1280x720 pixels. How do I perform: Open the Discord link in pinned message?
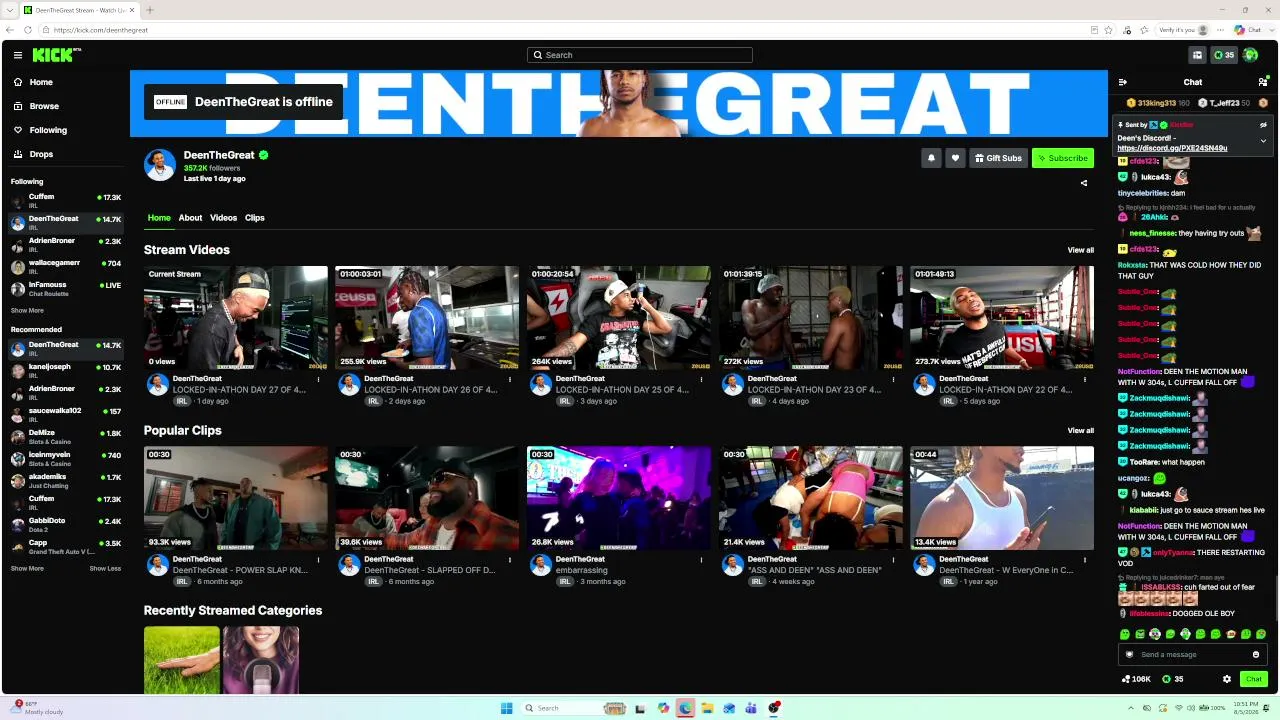pyautogui.click(x=1172, y=149)
